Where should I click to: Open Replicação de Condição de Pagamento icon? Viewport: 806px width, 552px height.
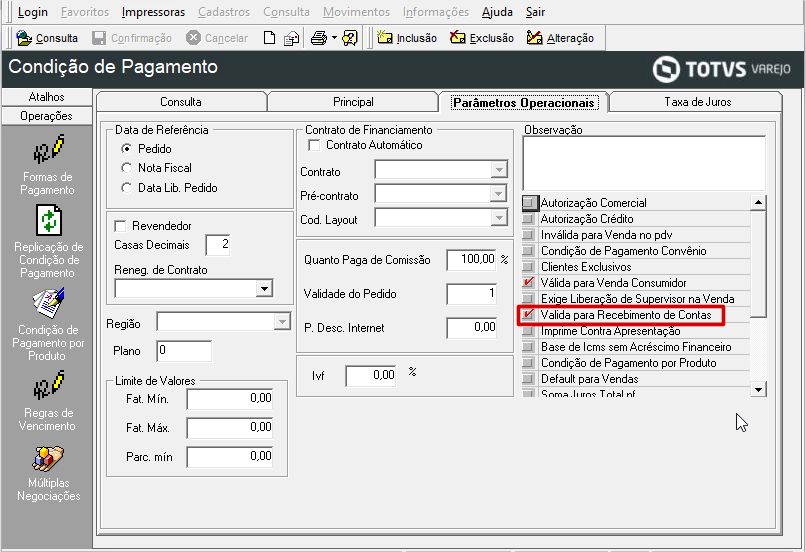pos(49,221)
